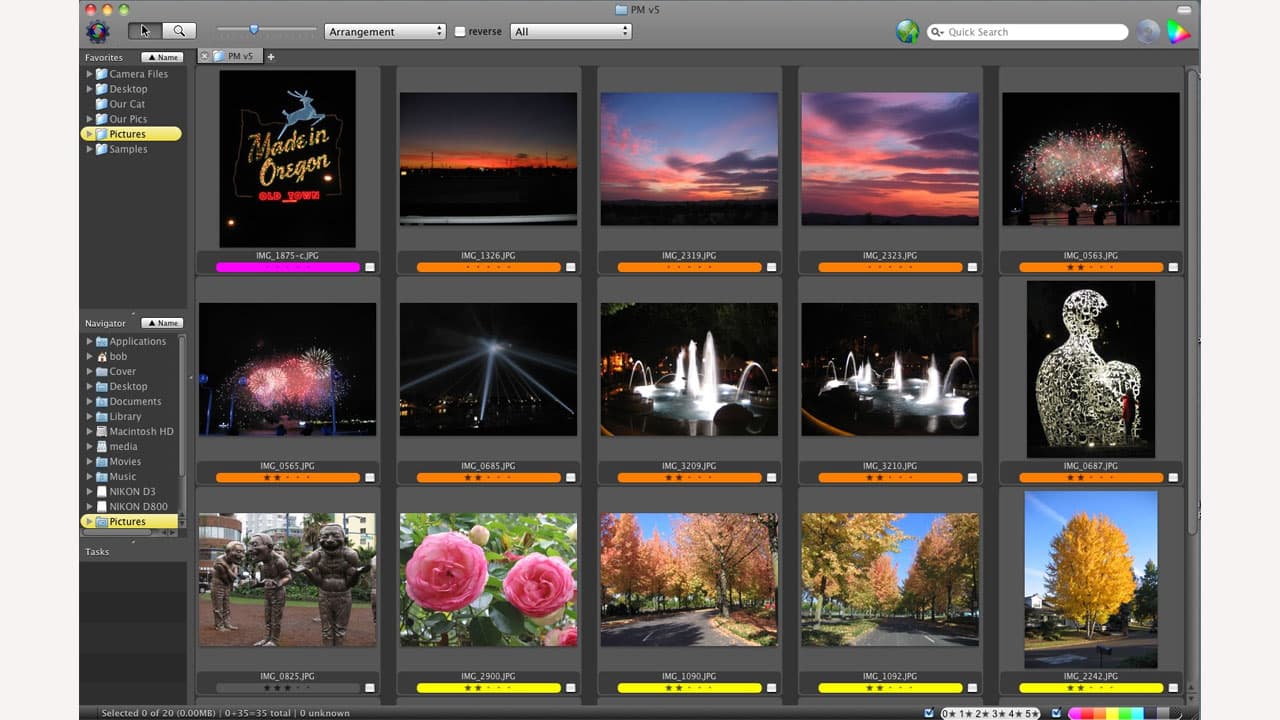1280x720 pixels.
Task: Click the camera icon beside NIKON D3
Action: (x=103, y=491)
